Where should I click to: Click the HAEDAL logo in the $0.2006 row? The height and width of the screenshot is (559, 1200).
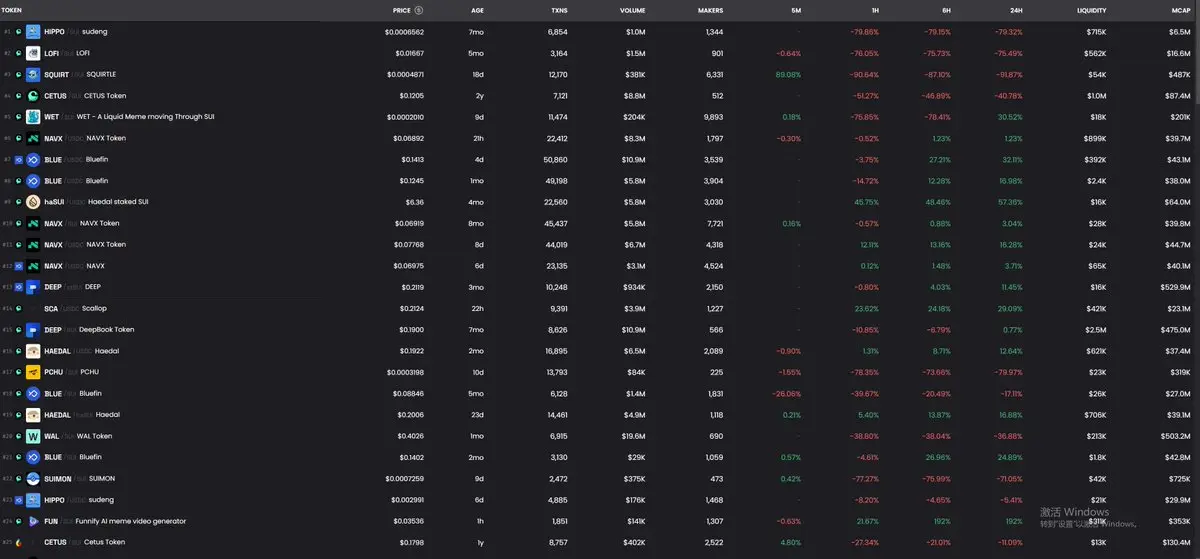click(x=33, y=415)
